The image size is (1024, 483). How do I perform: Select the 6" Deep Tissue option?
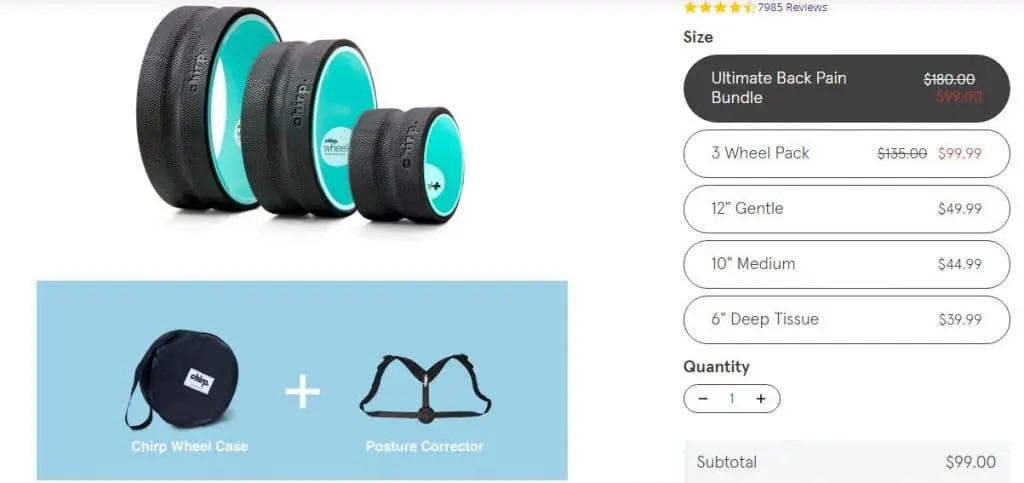point(846,320)
